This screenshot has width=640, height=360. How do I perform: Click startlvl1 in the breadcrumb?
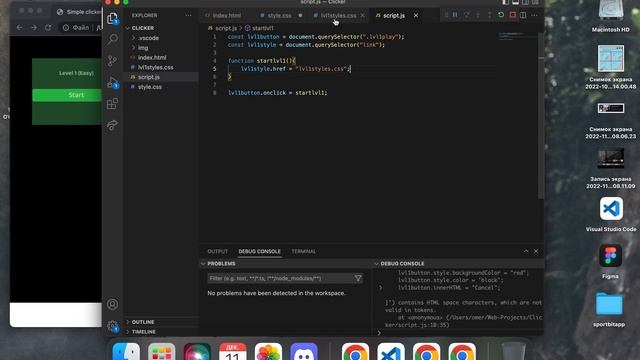pos(262,28)
